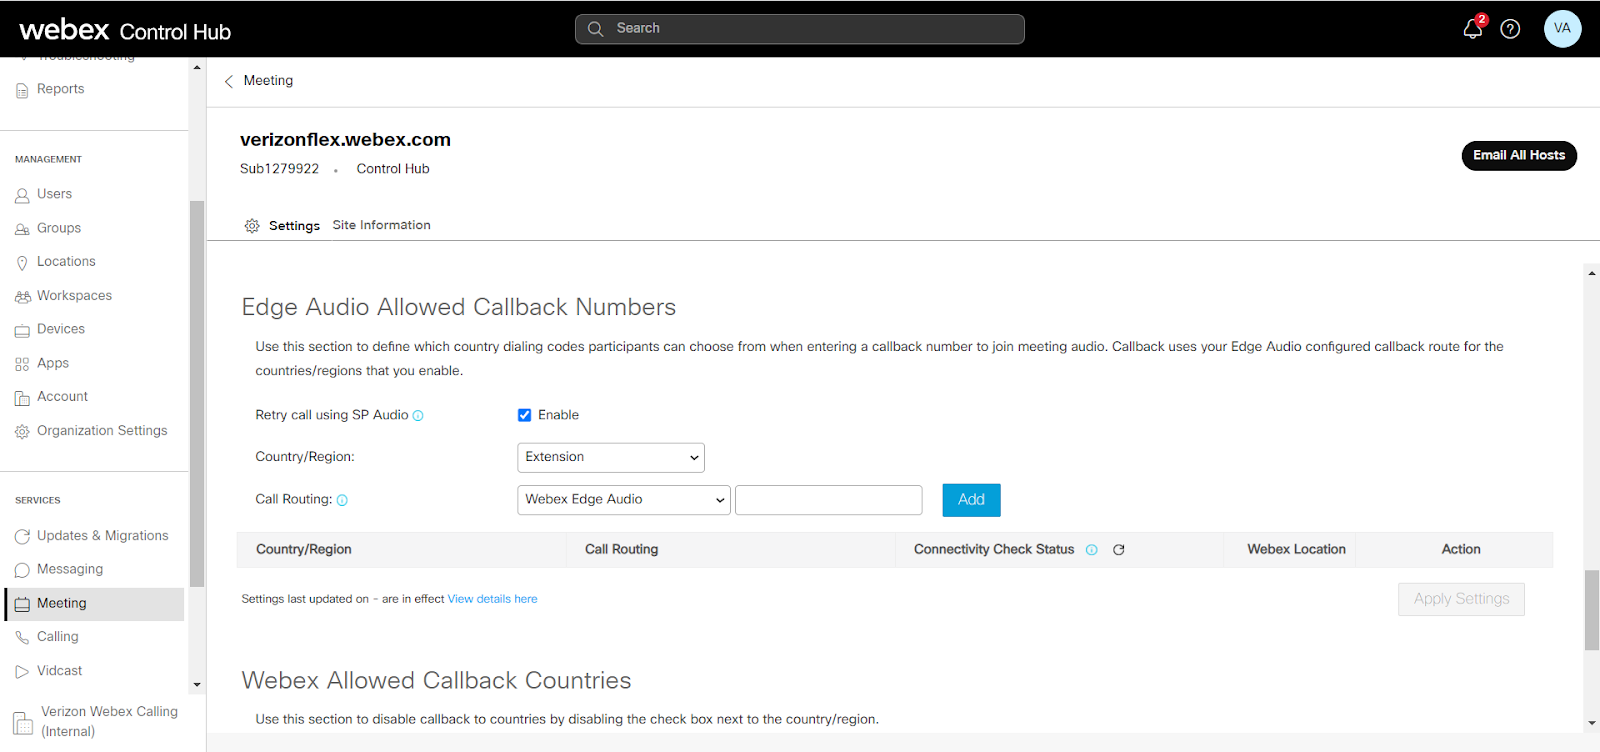The image size is (1600, 752).
Task: Click the Apps grid icon
Action: pos(22,364)
